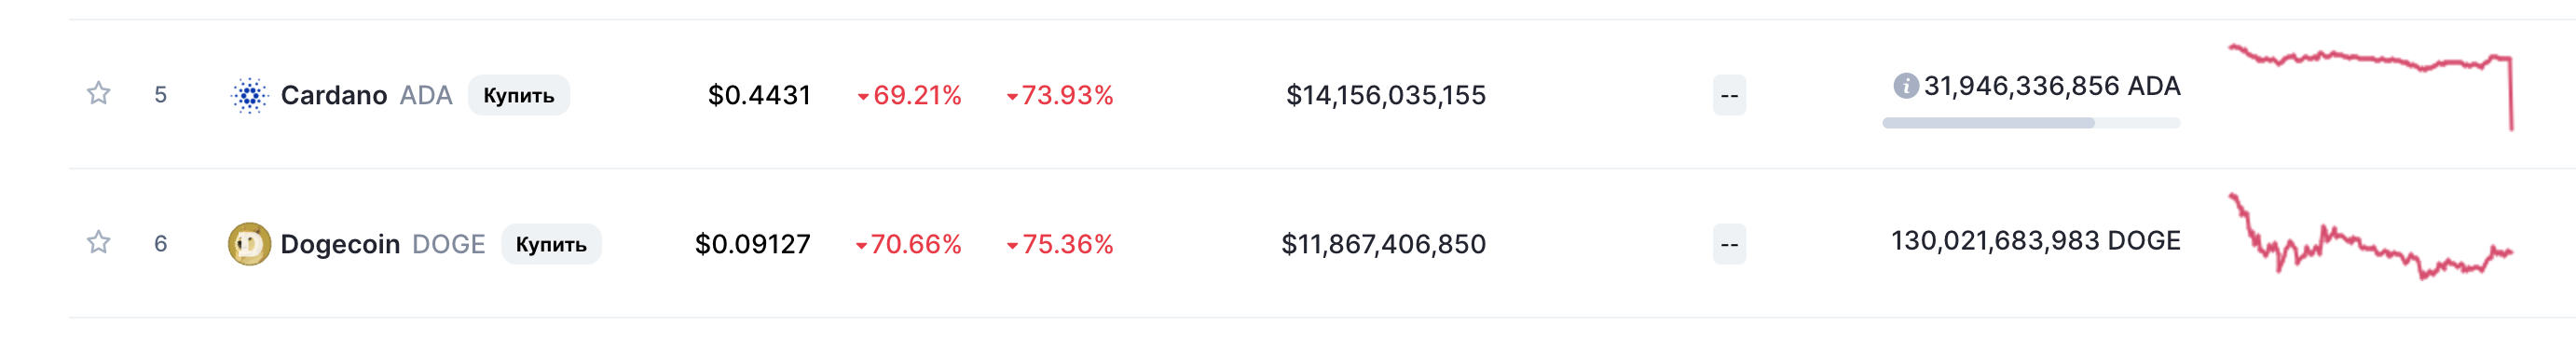Open Cardano 7-day price sparkline chart

click(x=2371, y=87)
